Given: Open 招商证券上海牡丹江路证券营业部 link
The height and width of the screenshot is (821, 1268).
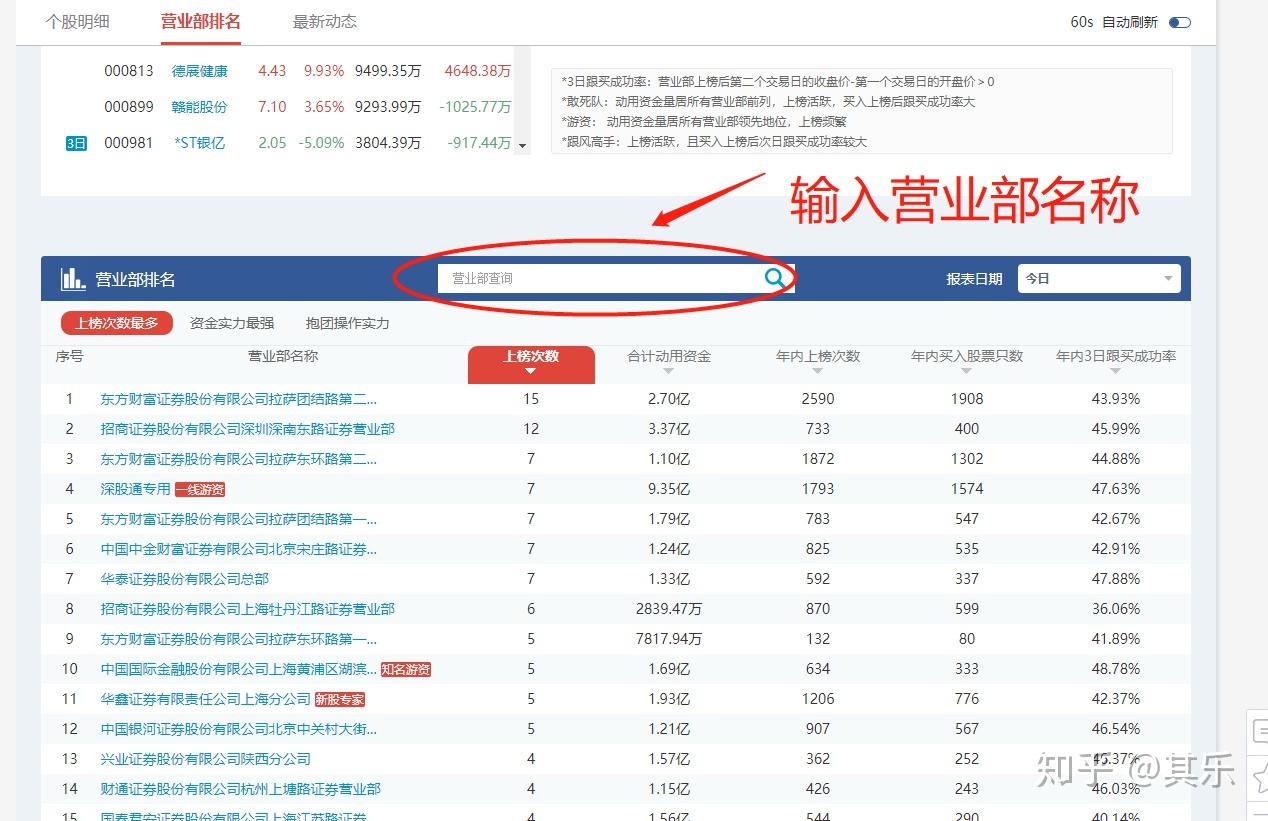Looking at the screenshot, I should tap(248, 609).
